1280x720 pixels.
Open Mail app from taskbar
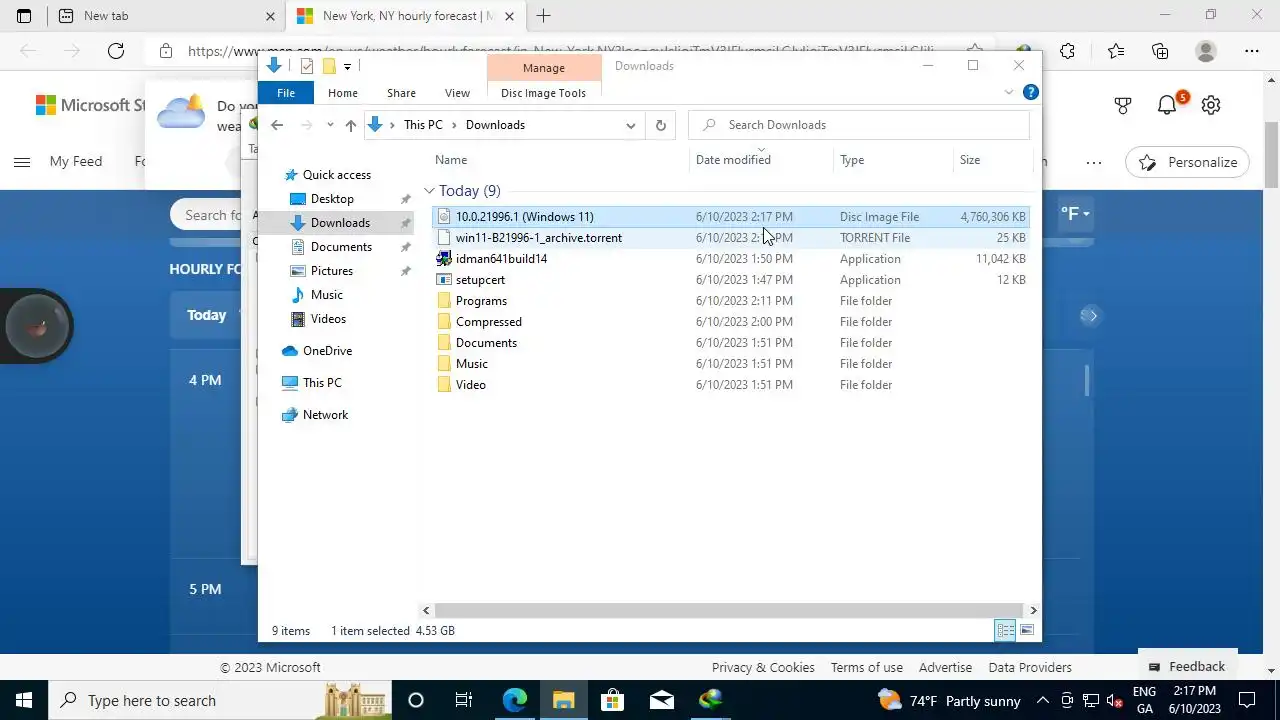pos(661,700)
